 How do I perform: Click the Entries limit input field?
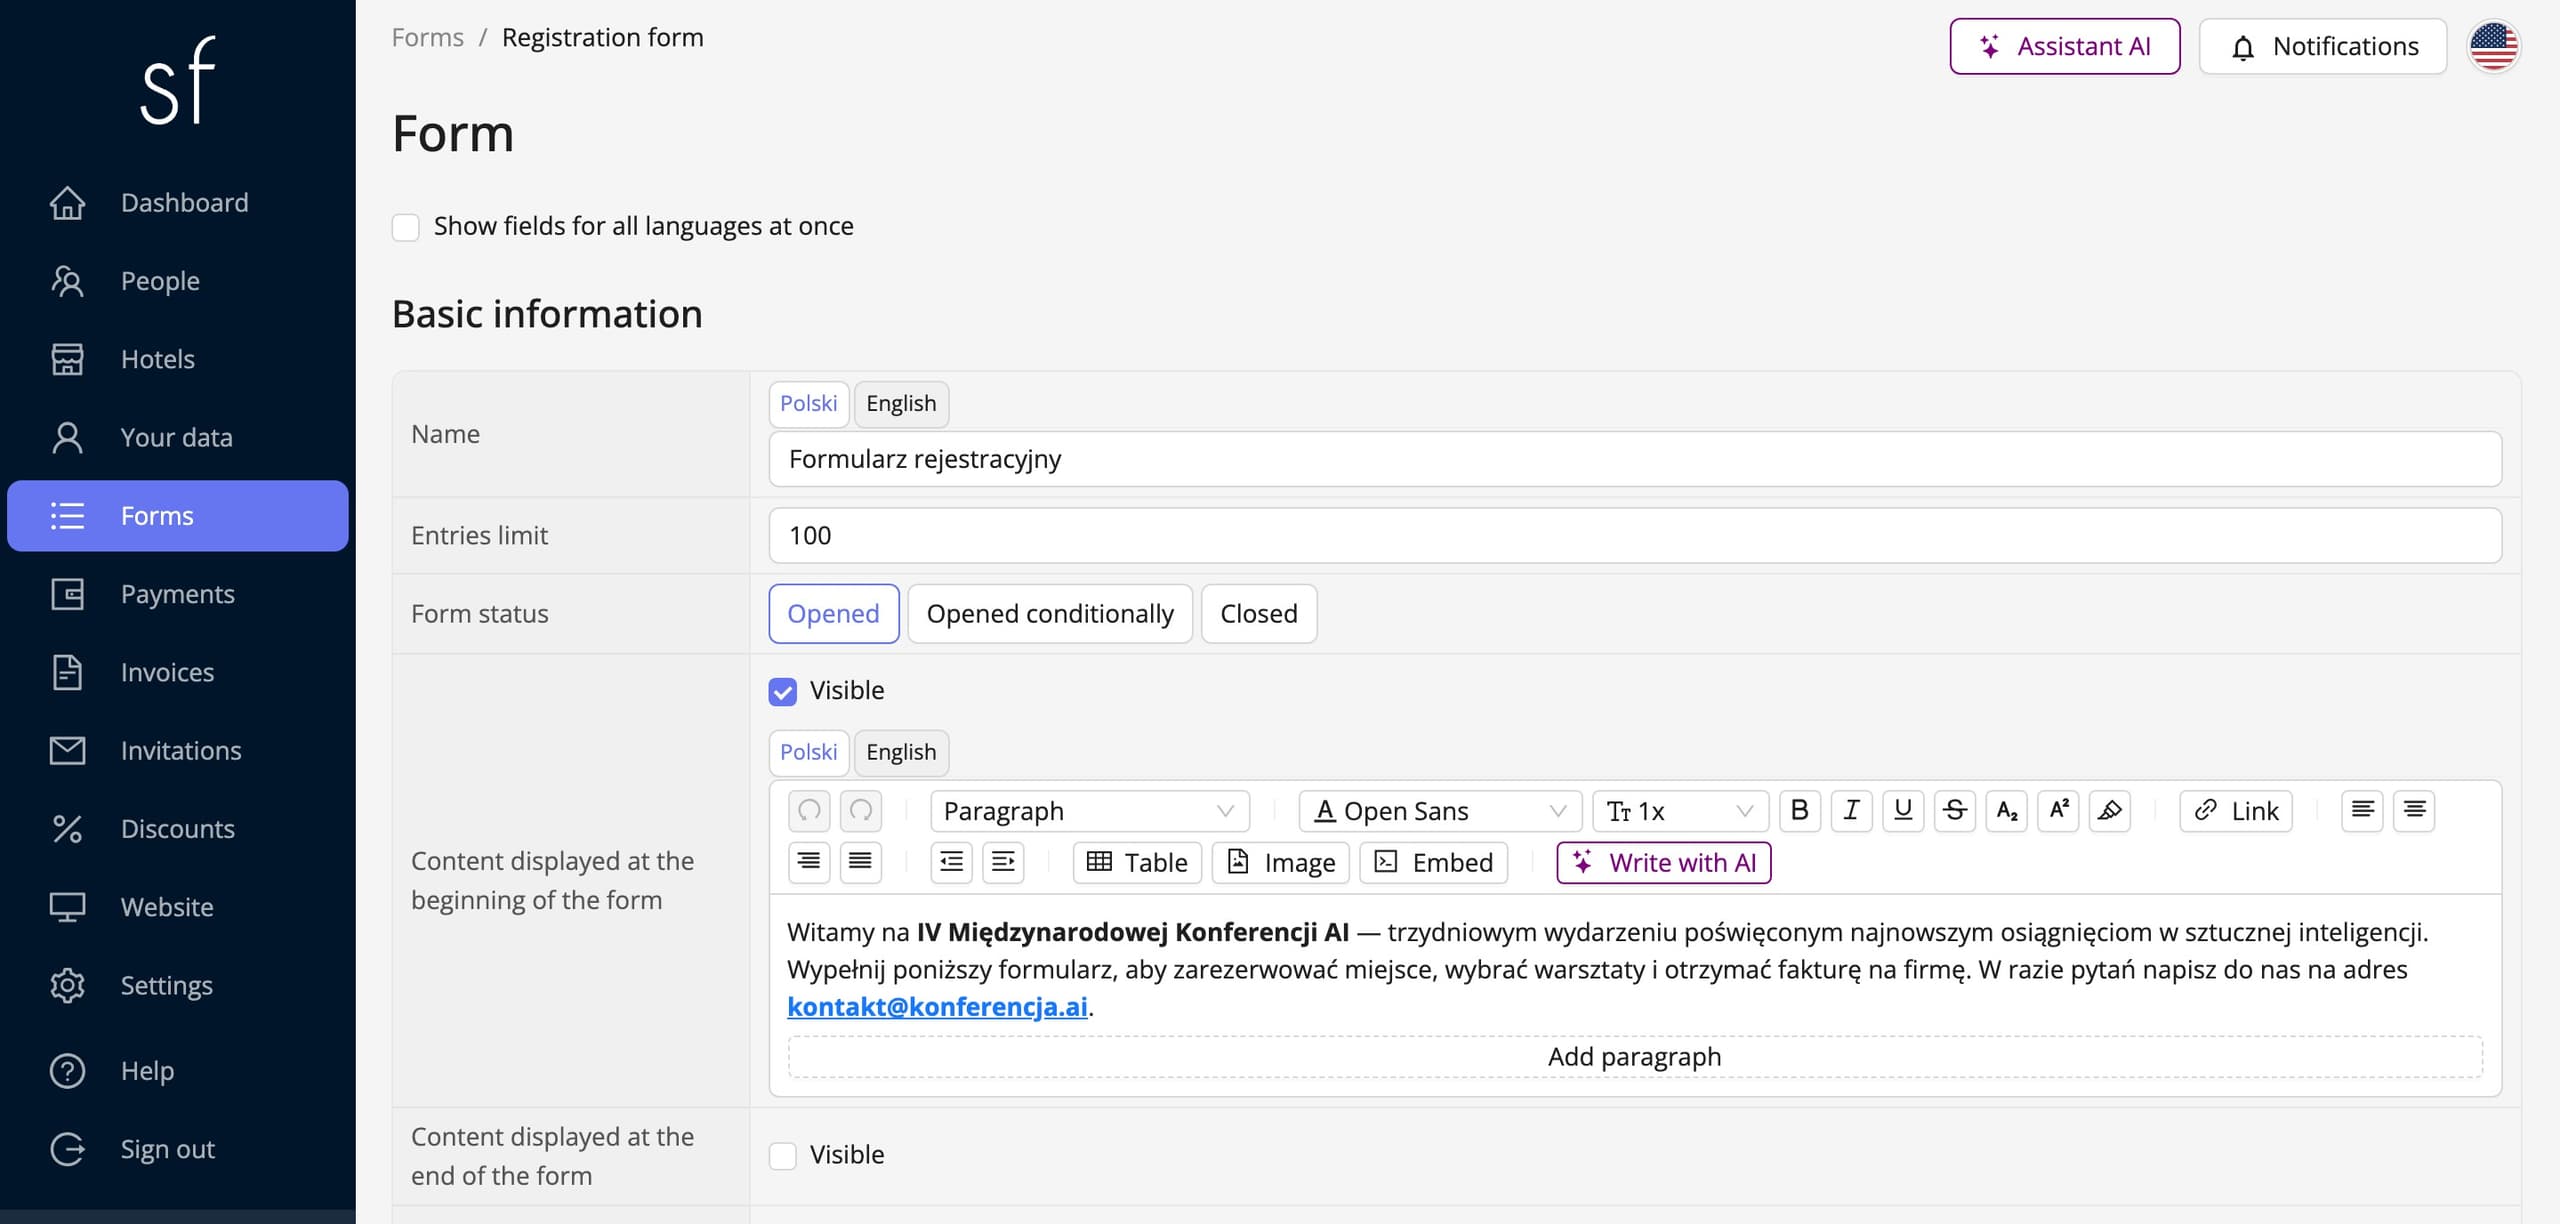pos(1635,536)
